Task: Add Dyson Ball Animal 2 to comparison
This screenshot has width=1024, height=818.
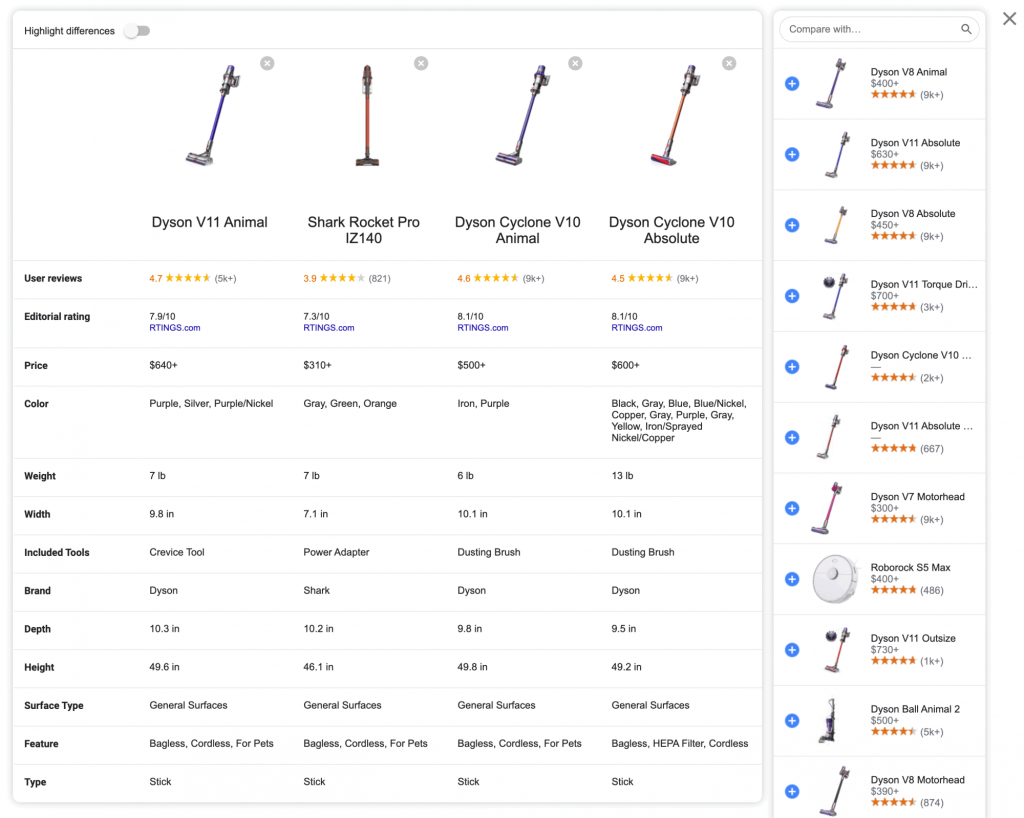Action: click(792, 721)
